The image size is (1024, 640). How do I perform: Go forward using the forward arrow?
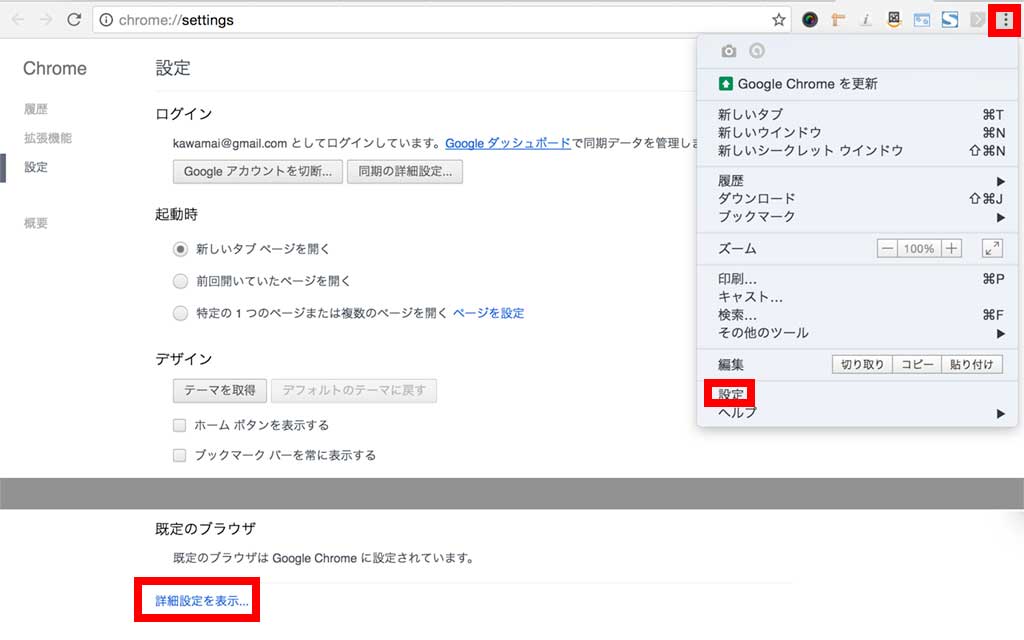pyautogui.click(x=46, y=20)
